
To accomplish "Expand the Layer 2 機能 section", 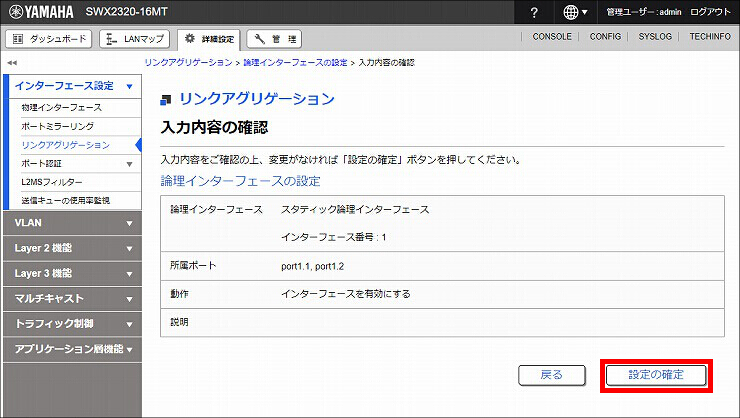I will 72,248.
